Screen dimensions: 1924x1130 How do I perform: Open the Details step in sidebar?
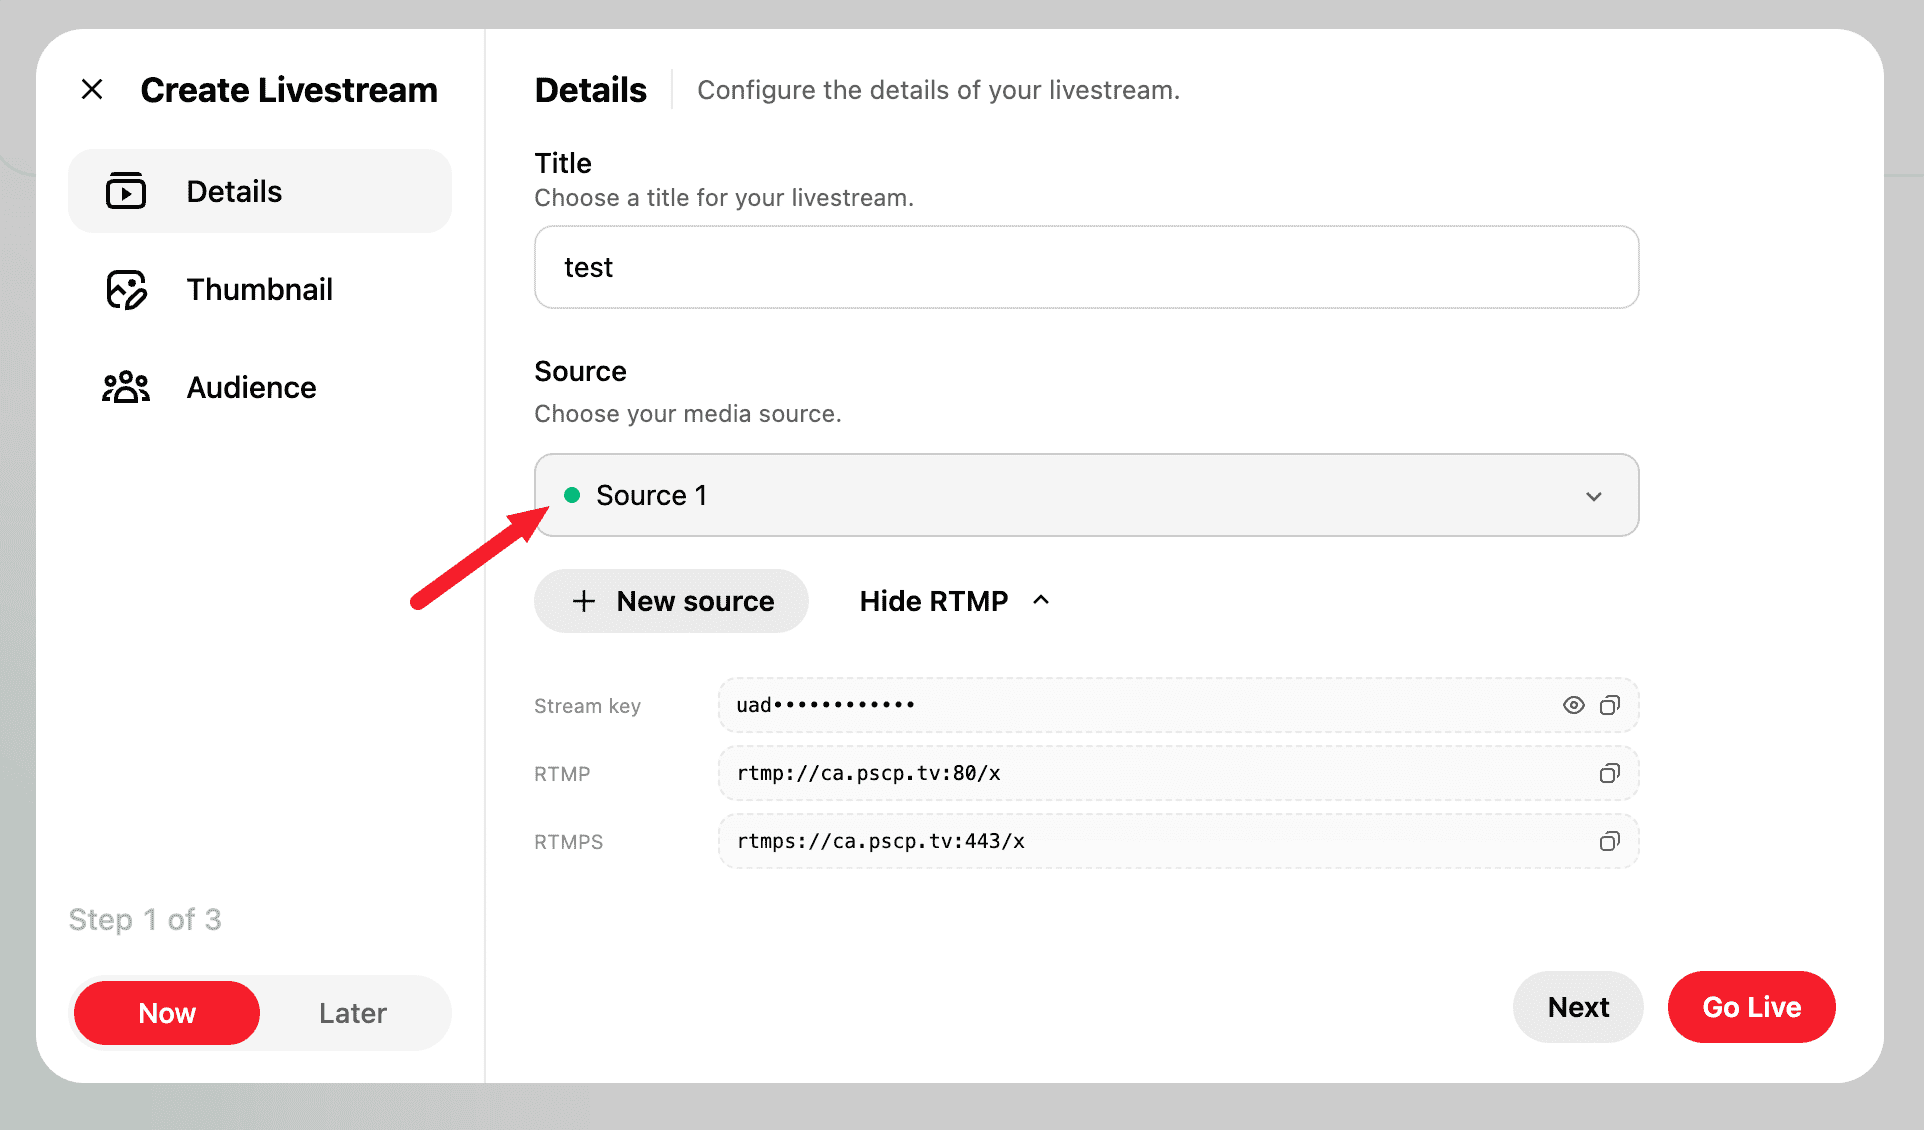260,191
